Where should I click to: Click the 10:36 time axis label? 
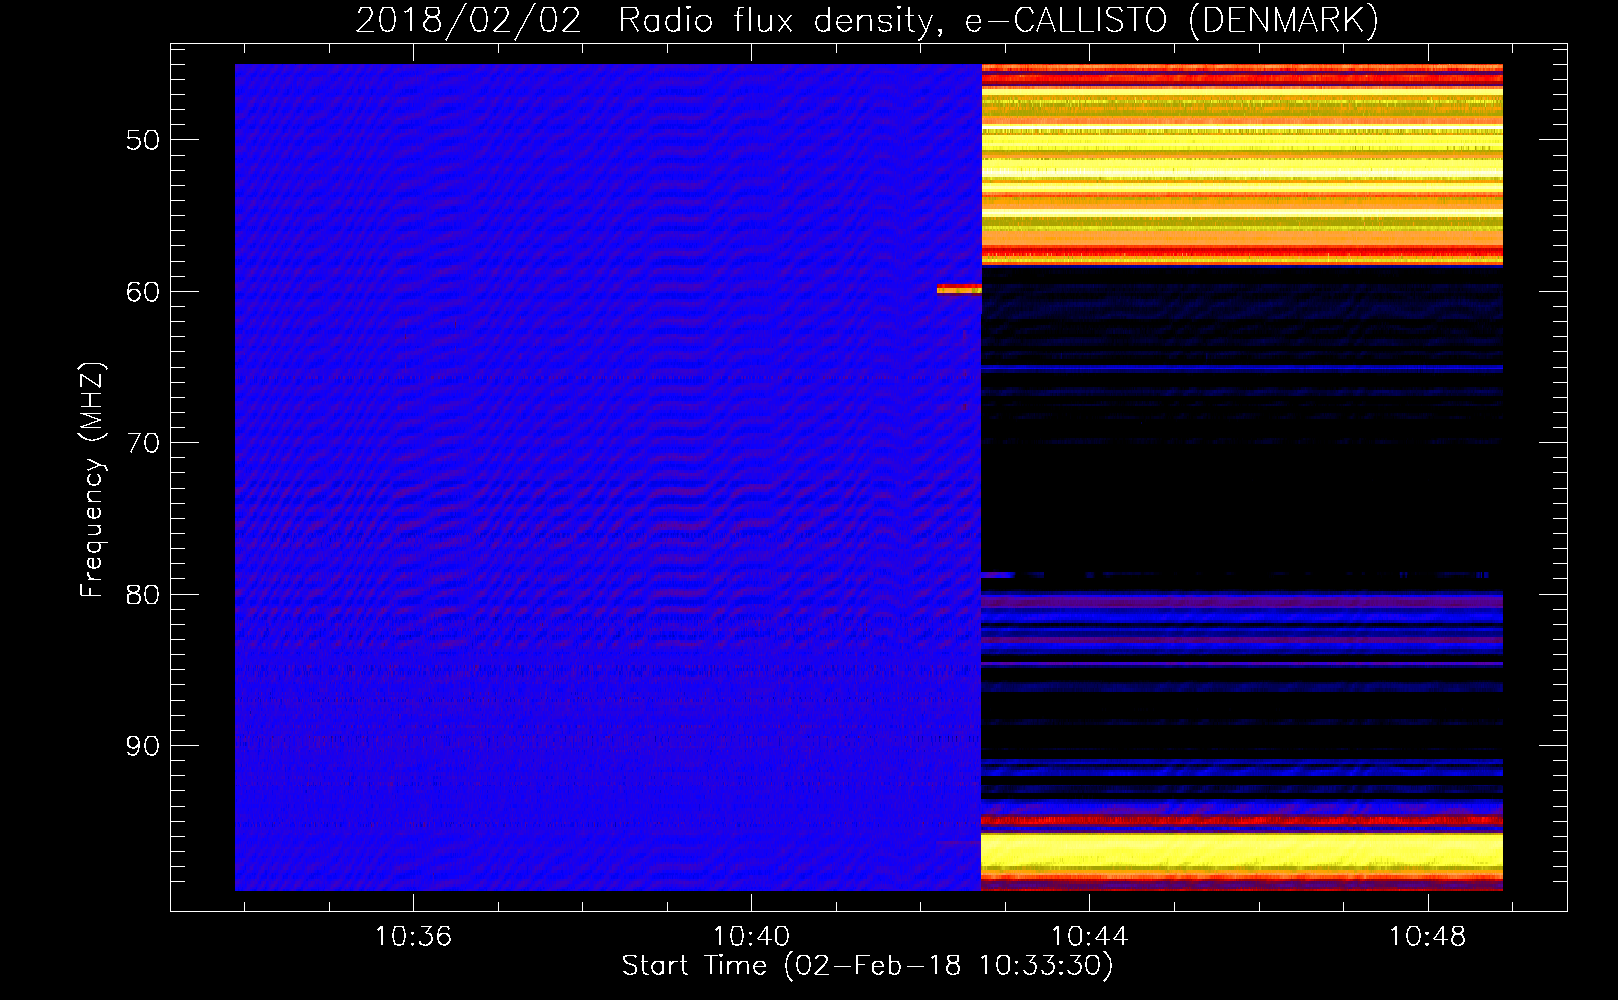pos(413,936)
